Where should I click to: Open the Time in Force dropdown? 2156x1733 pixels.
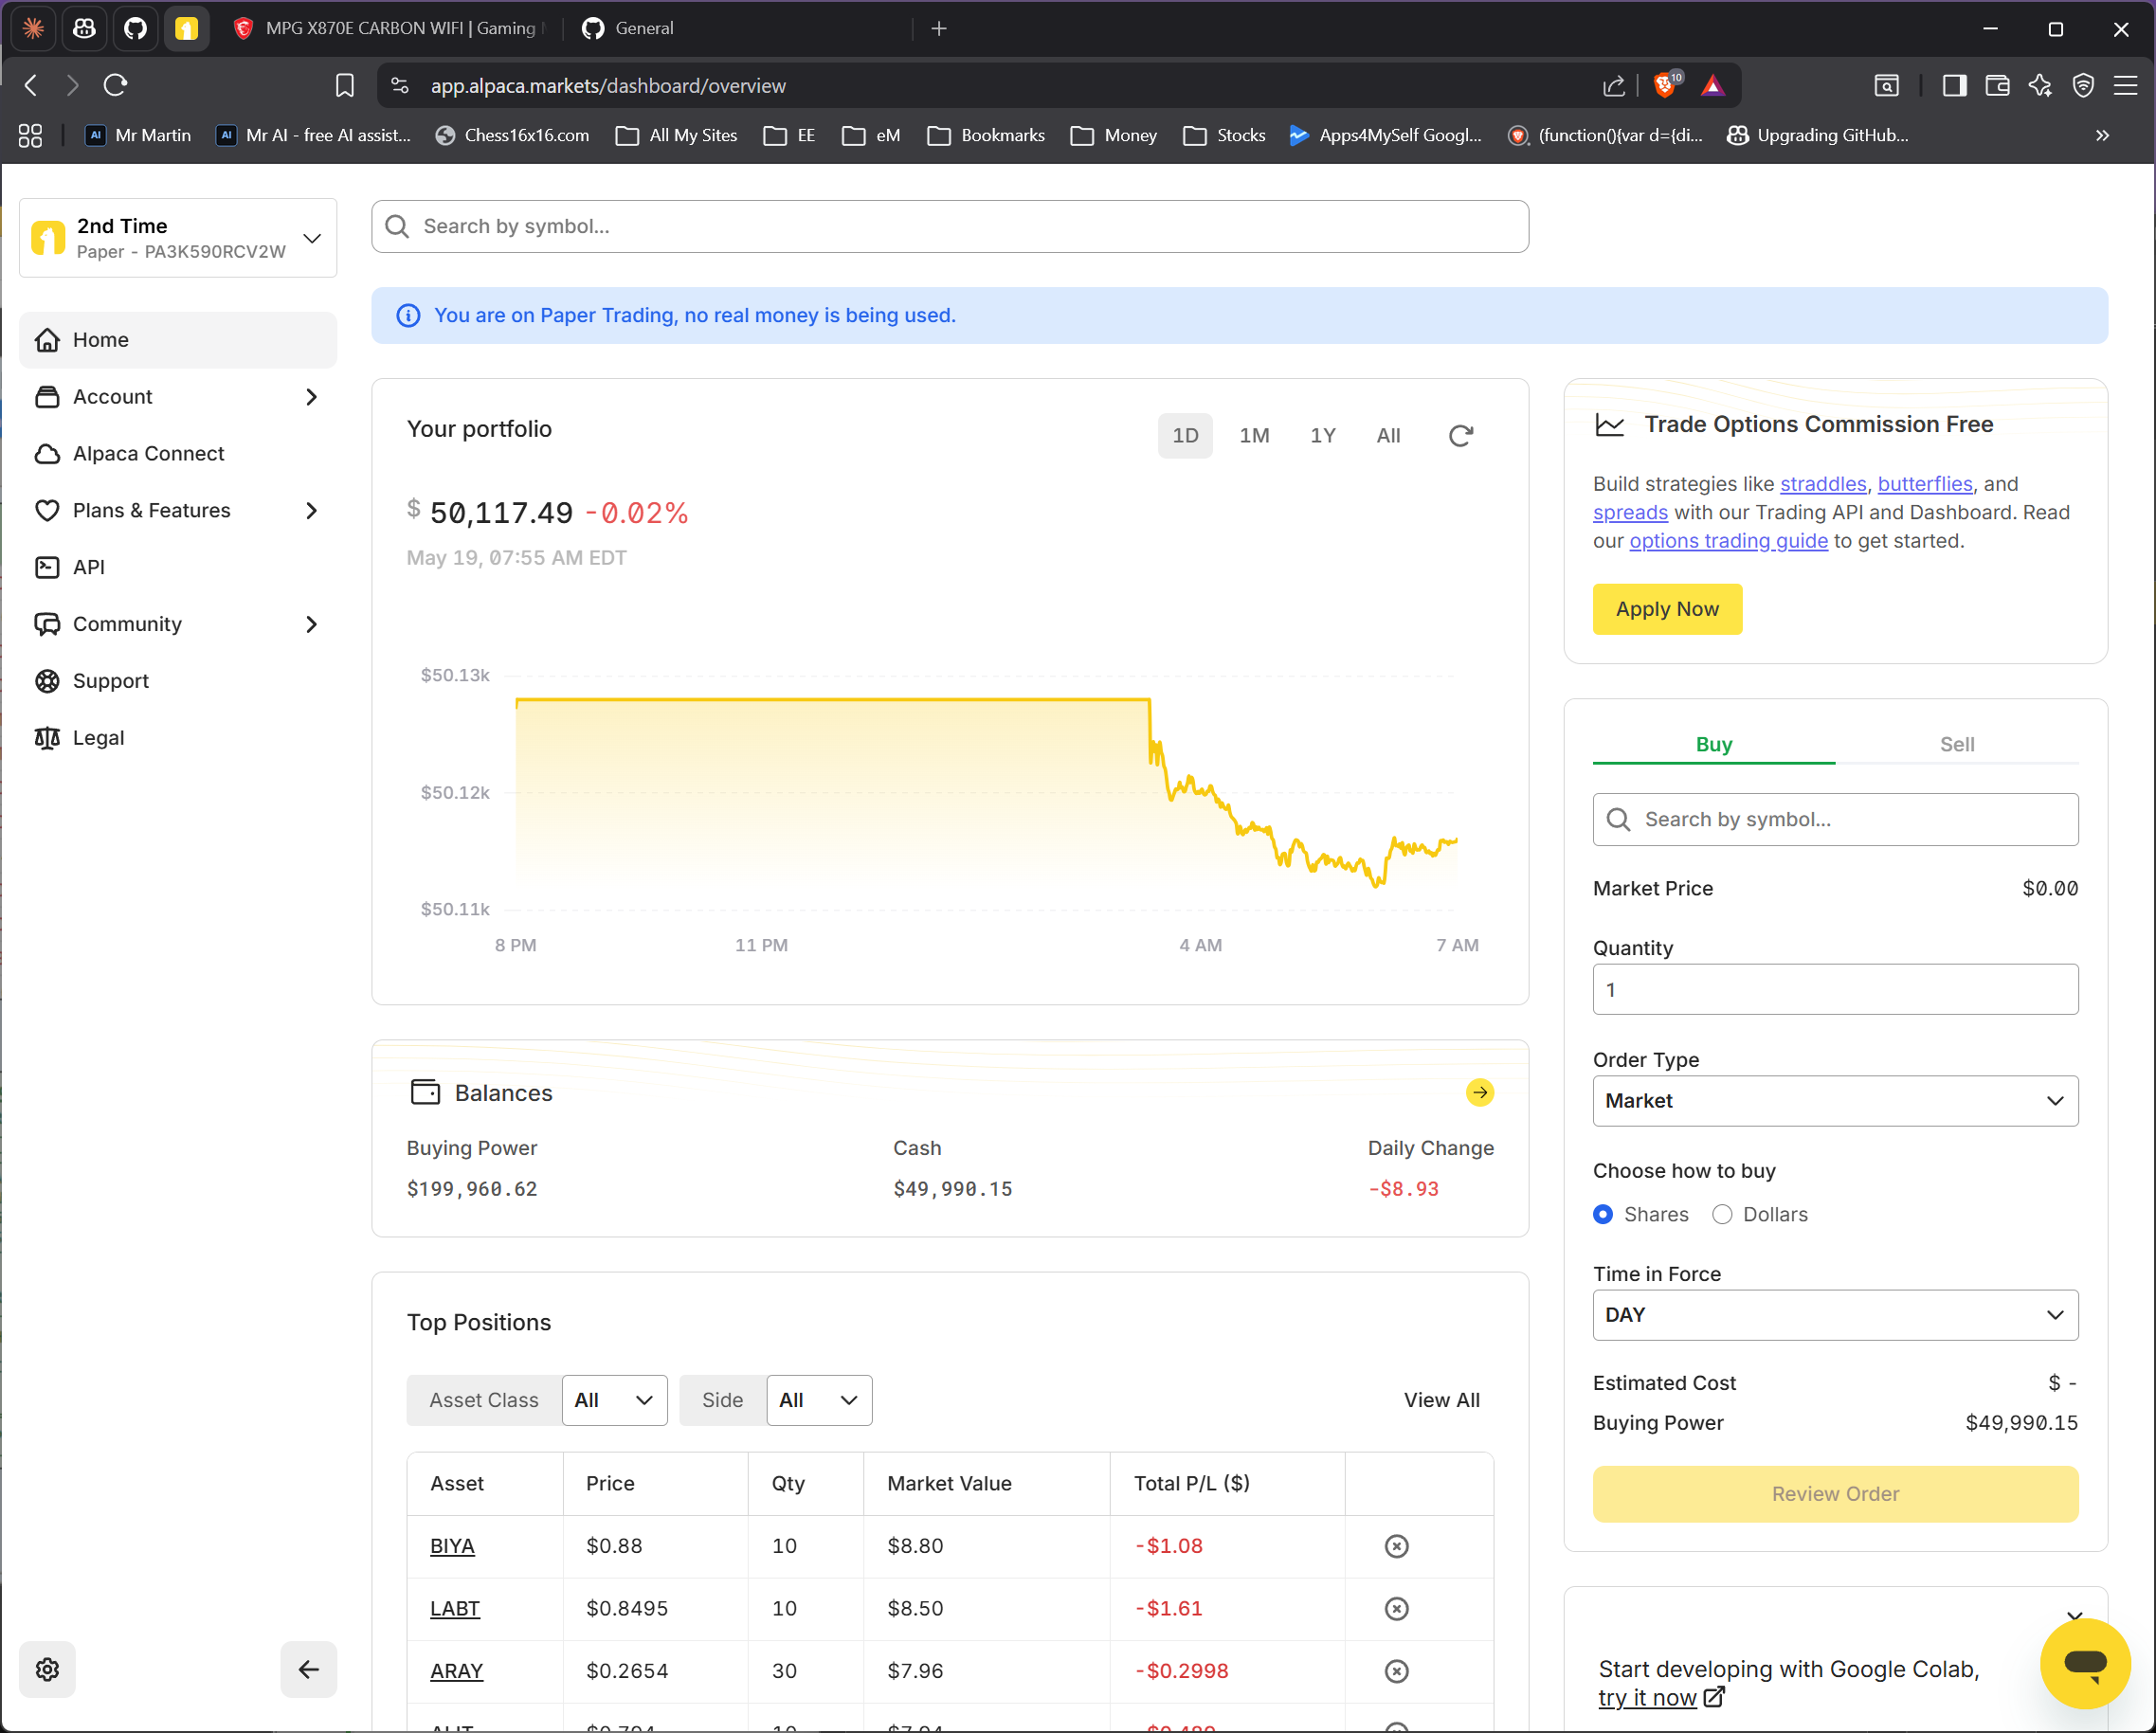(x=1835, y=1314)
